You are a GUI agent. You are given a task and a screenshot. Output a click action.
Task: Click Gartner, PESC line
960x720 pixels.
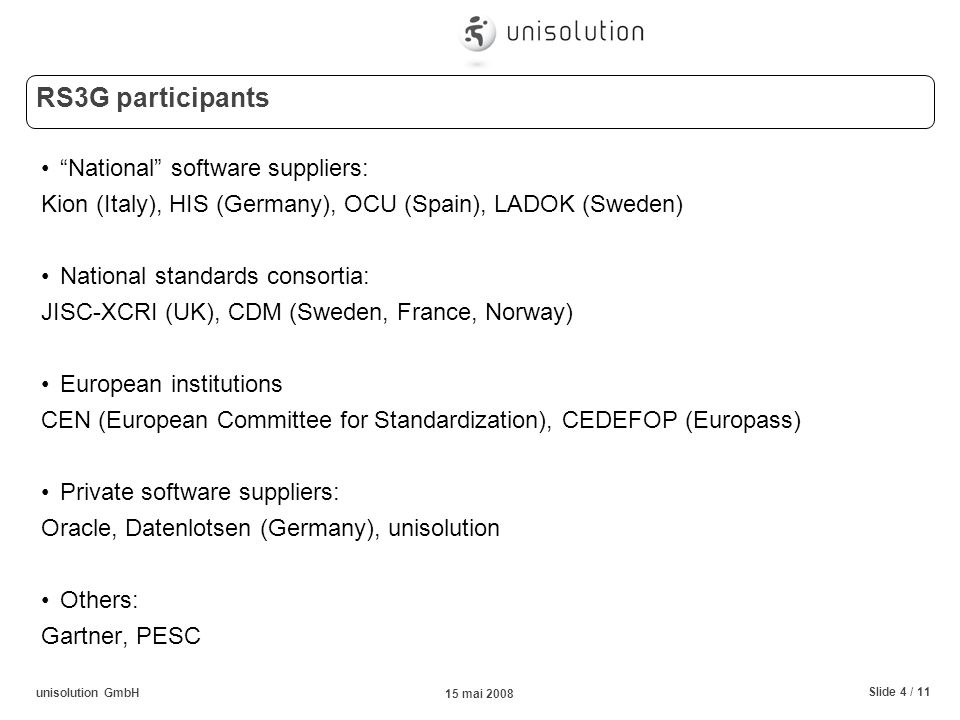(121, 636)
